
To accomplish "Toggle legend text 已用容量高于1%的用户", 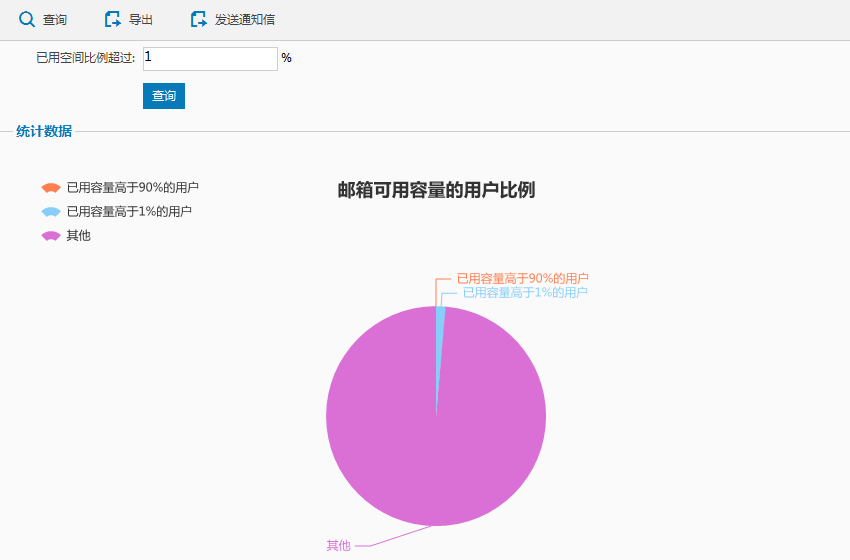I will click(x=129, y=212).
